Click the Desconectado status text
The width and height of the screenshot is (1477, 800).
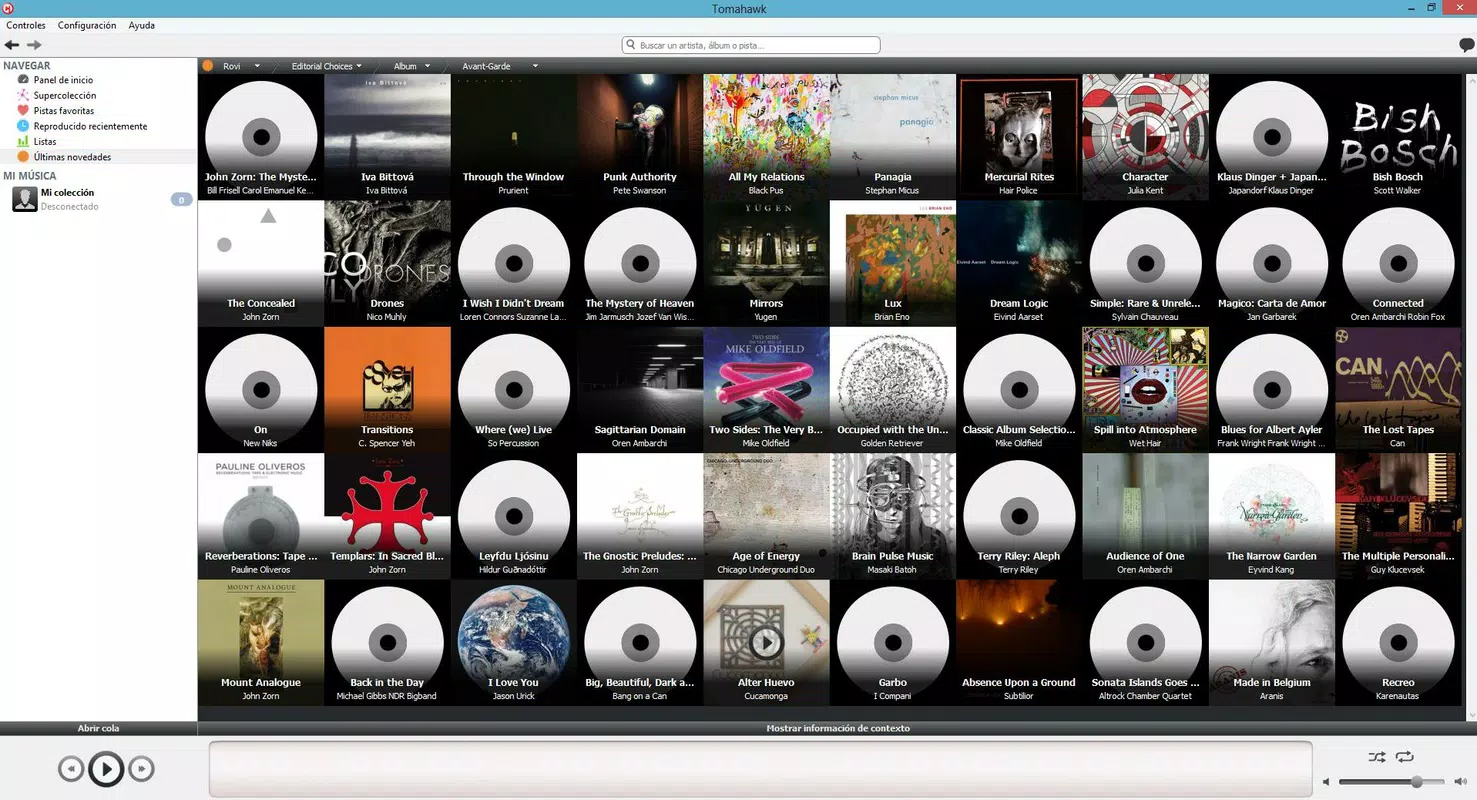70,207
